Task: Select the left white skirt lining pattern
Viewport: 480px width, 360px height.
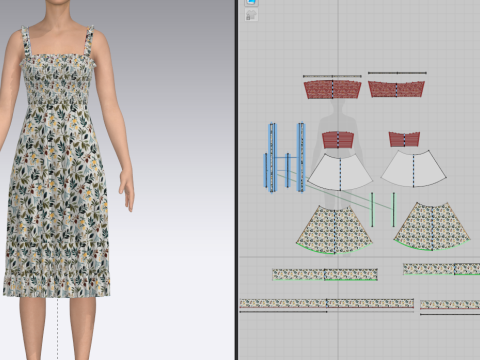Action: click(x=340, y=172)
